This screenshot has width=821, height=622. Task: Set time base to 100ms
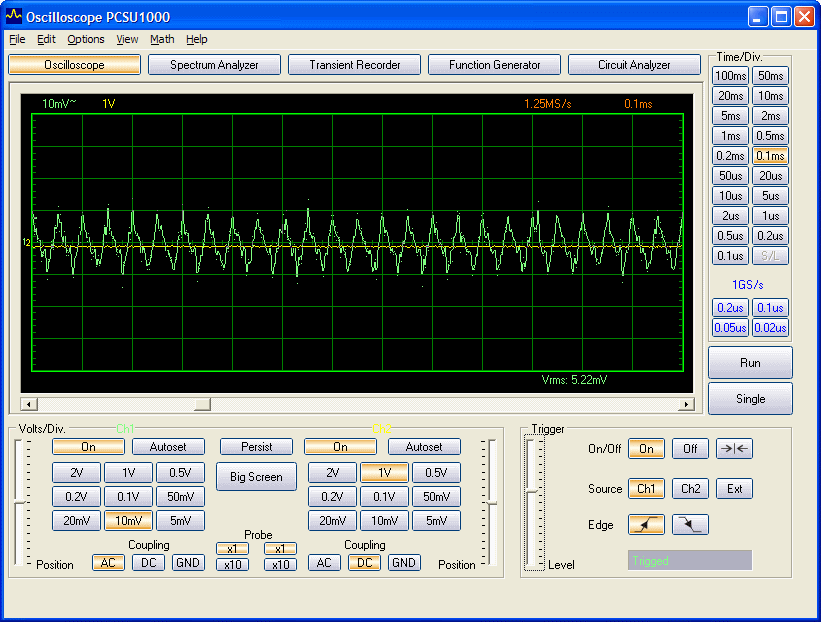(x=730, y=76)
